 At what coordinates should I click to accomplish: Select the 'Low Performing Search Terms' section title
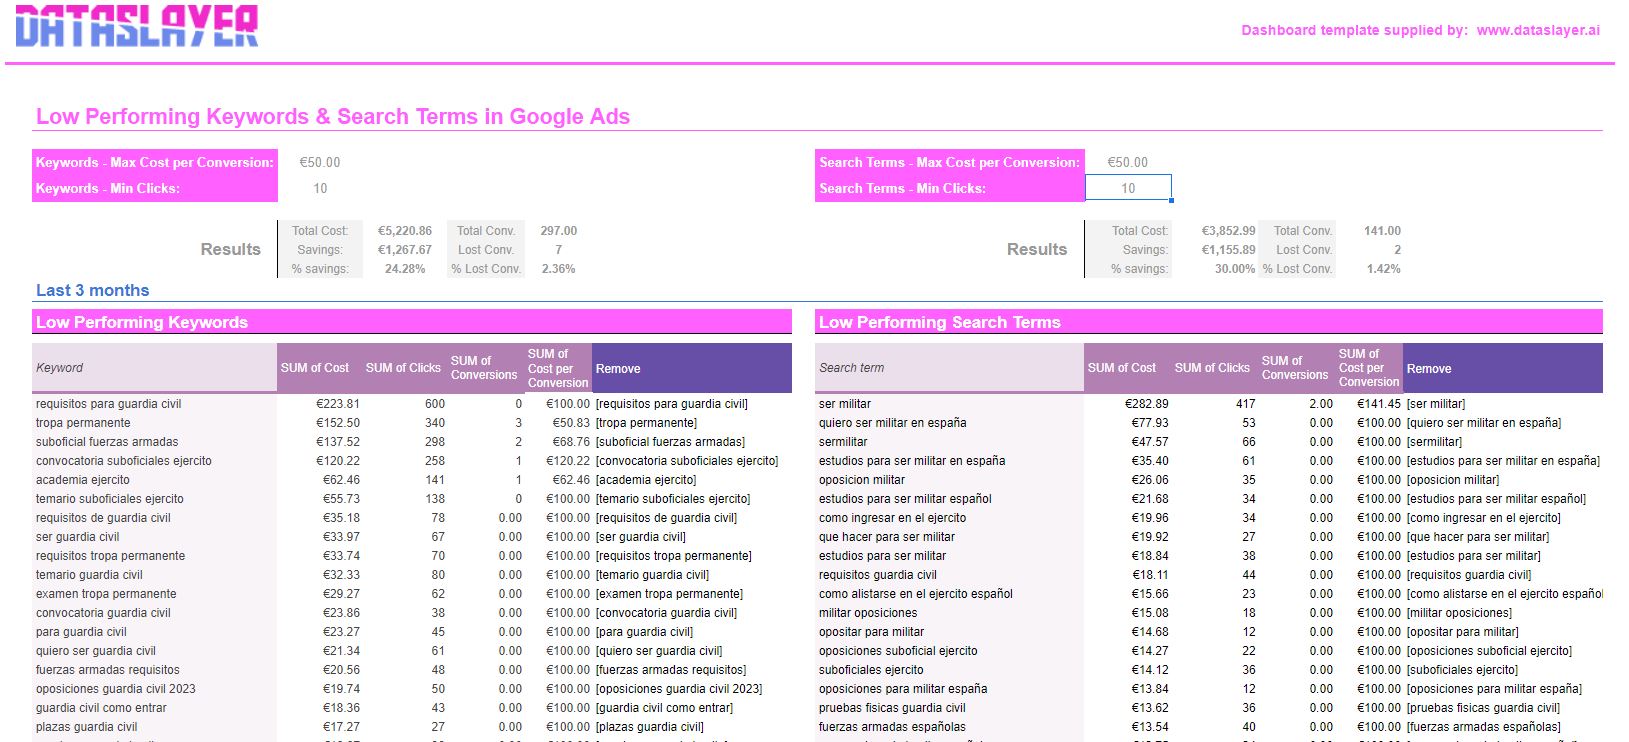click(939, 322)
